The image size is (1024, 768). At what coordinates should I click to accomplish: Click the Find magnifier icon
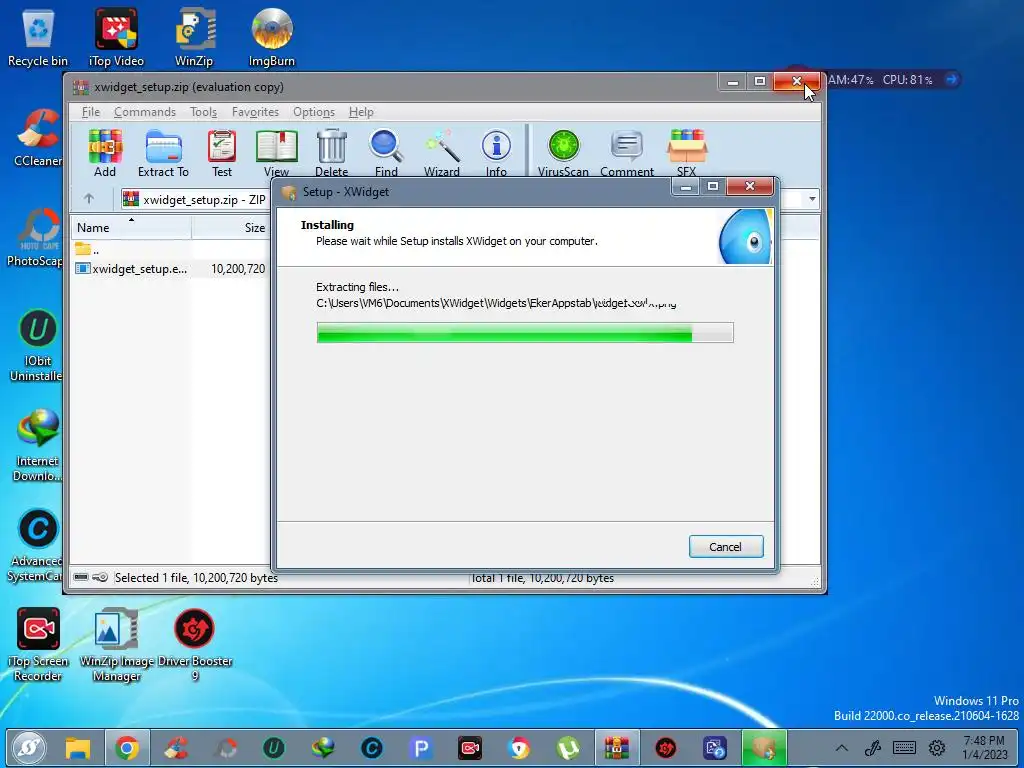click(x=386, y=153)
